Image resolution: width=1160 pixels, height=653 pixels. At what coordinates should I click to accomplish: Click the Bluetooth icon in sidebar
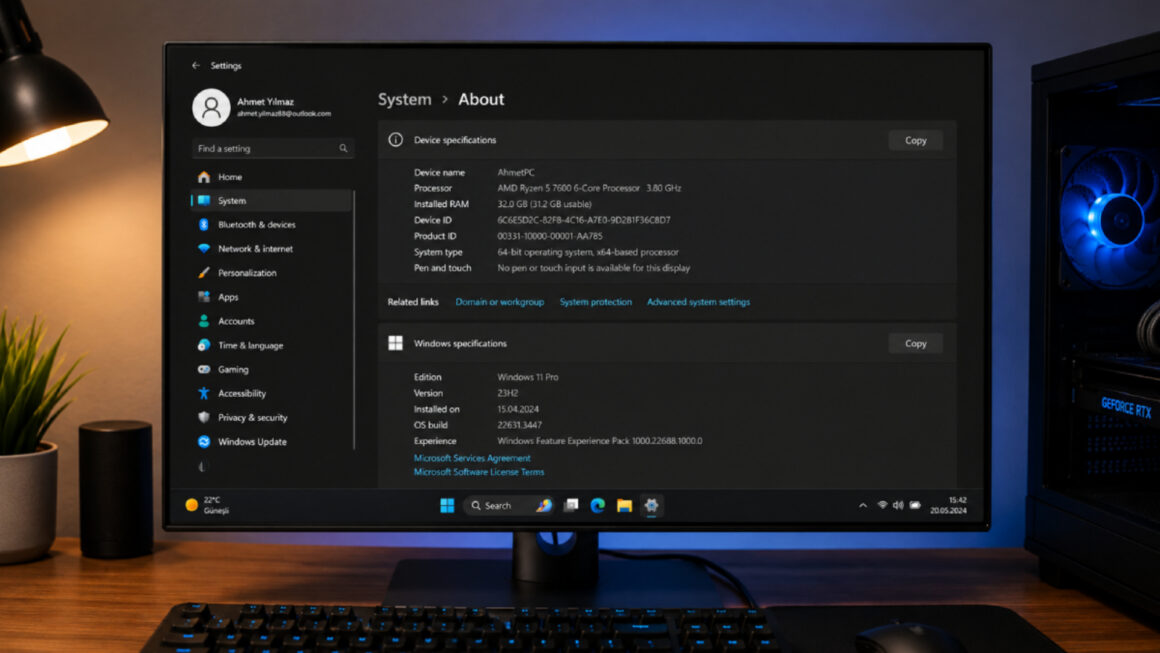pos(204,225)
